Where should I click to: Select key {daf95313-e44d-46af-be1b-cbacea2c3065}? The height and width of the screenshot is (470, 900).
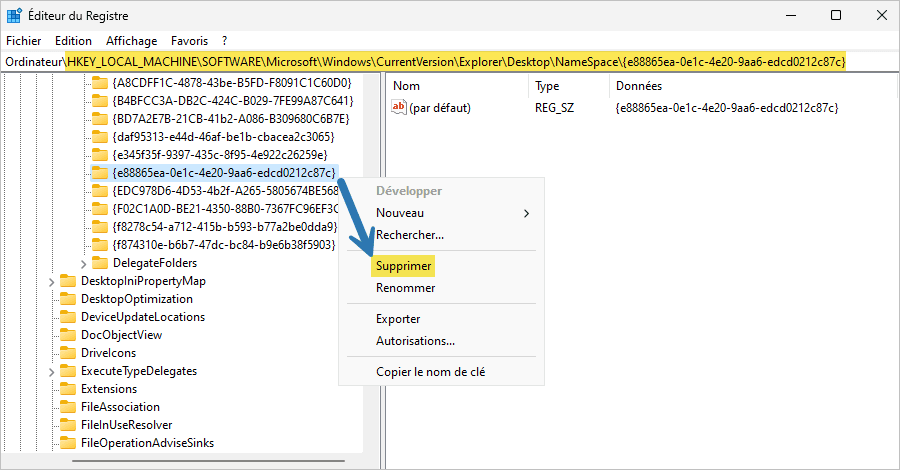(x=224, y=137)
